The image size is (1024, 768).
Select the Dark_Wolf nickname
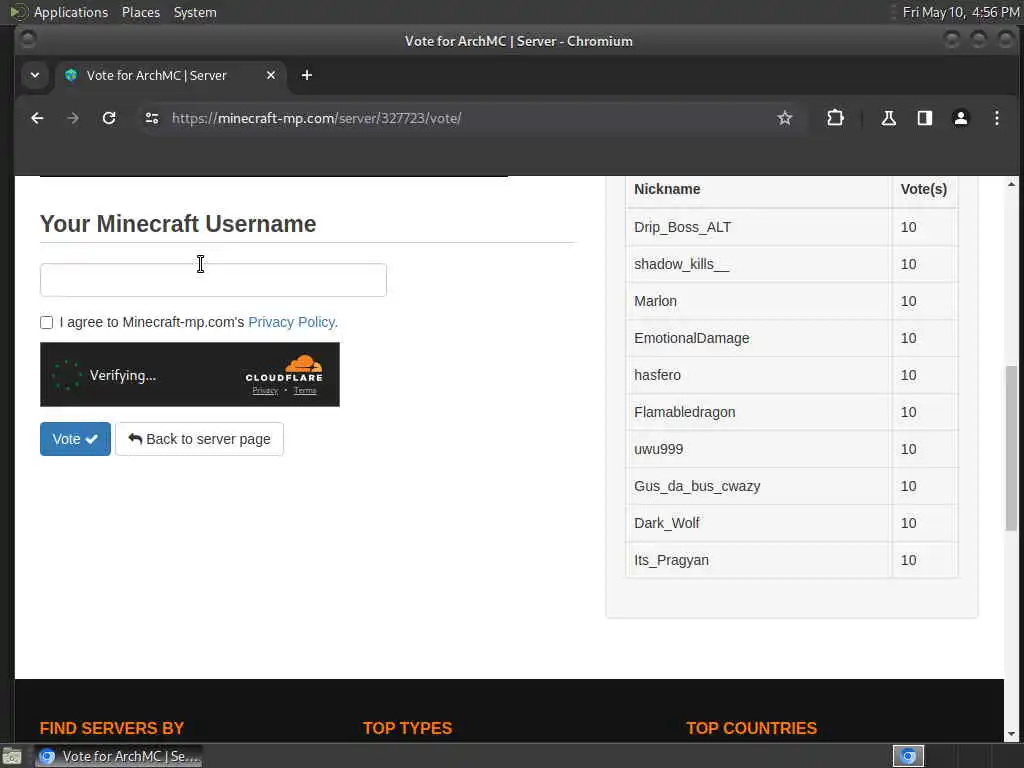(x=666, y=523)
